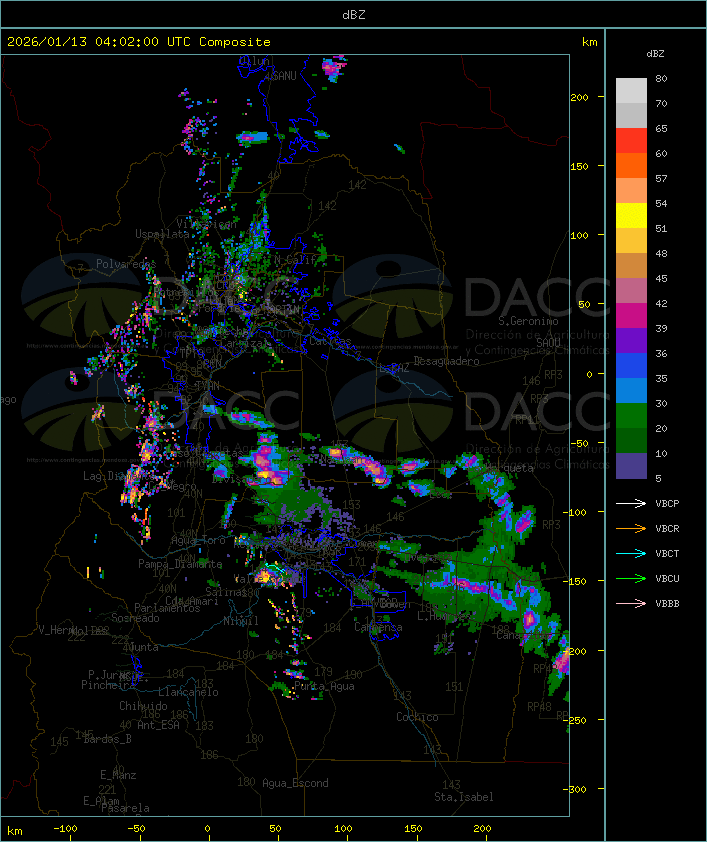Image resolution: width=707 pixels, height=842 pixels.
Task: Click the VBBB legend label
Action: pos(667,604)
